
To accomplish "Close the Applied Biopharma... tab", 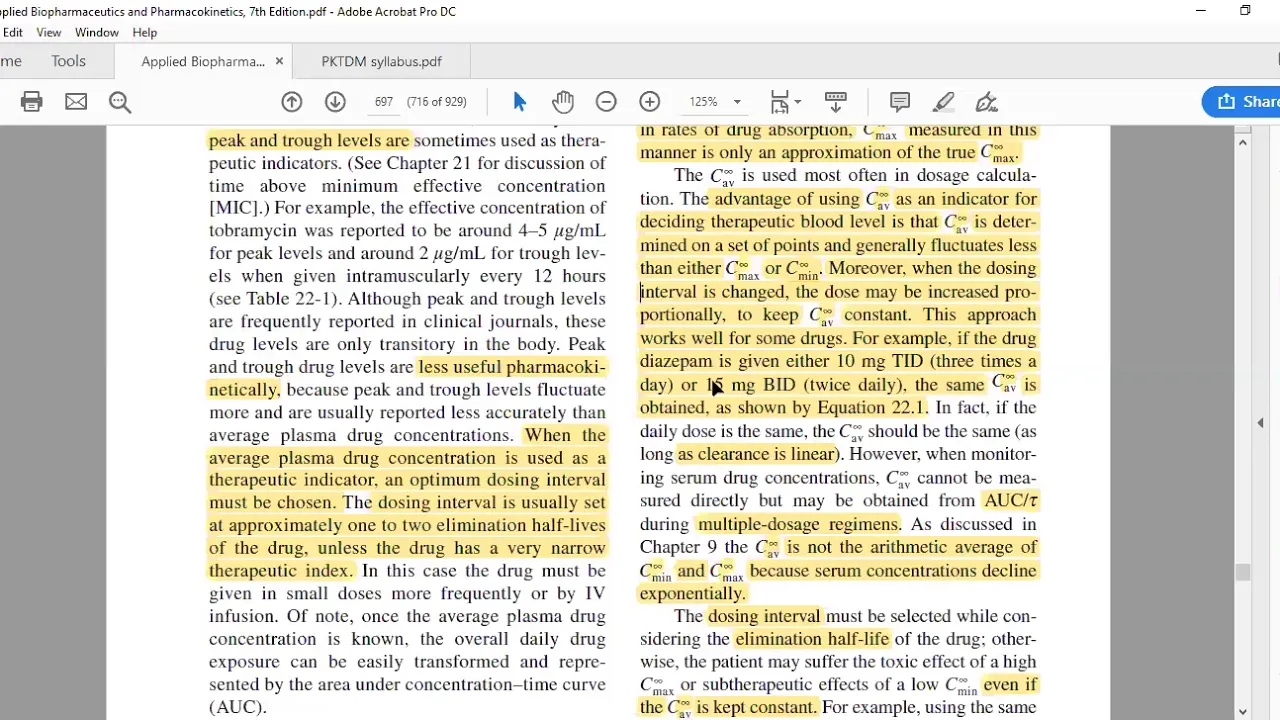I will pyautogui.click(x=279, y=61).
